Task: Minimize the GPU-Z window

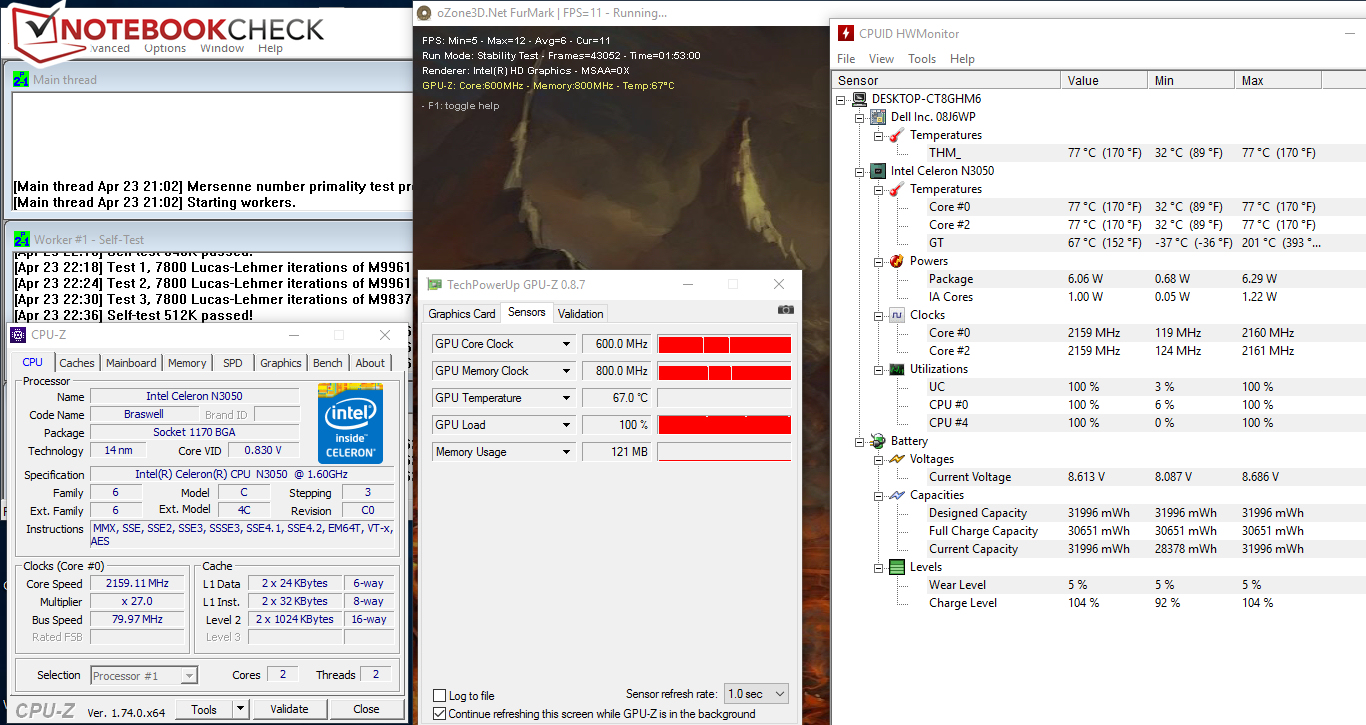Action: (687, 285)
